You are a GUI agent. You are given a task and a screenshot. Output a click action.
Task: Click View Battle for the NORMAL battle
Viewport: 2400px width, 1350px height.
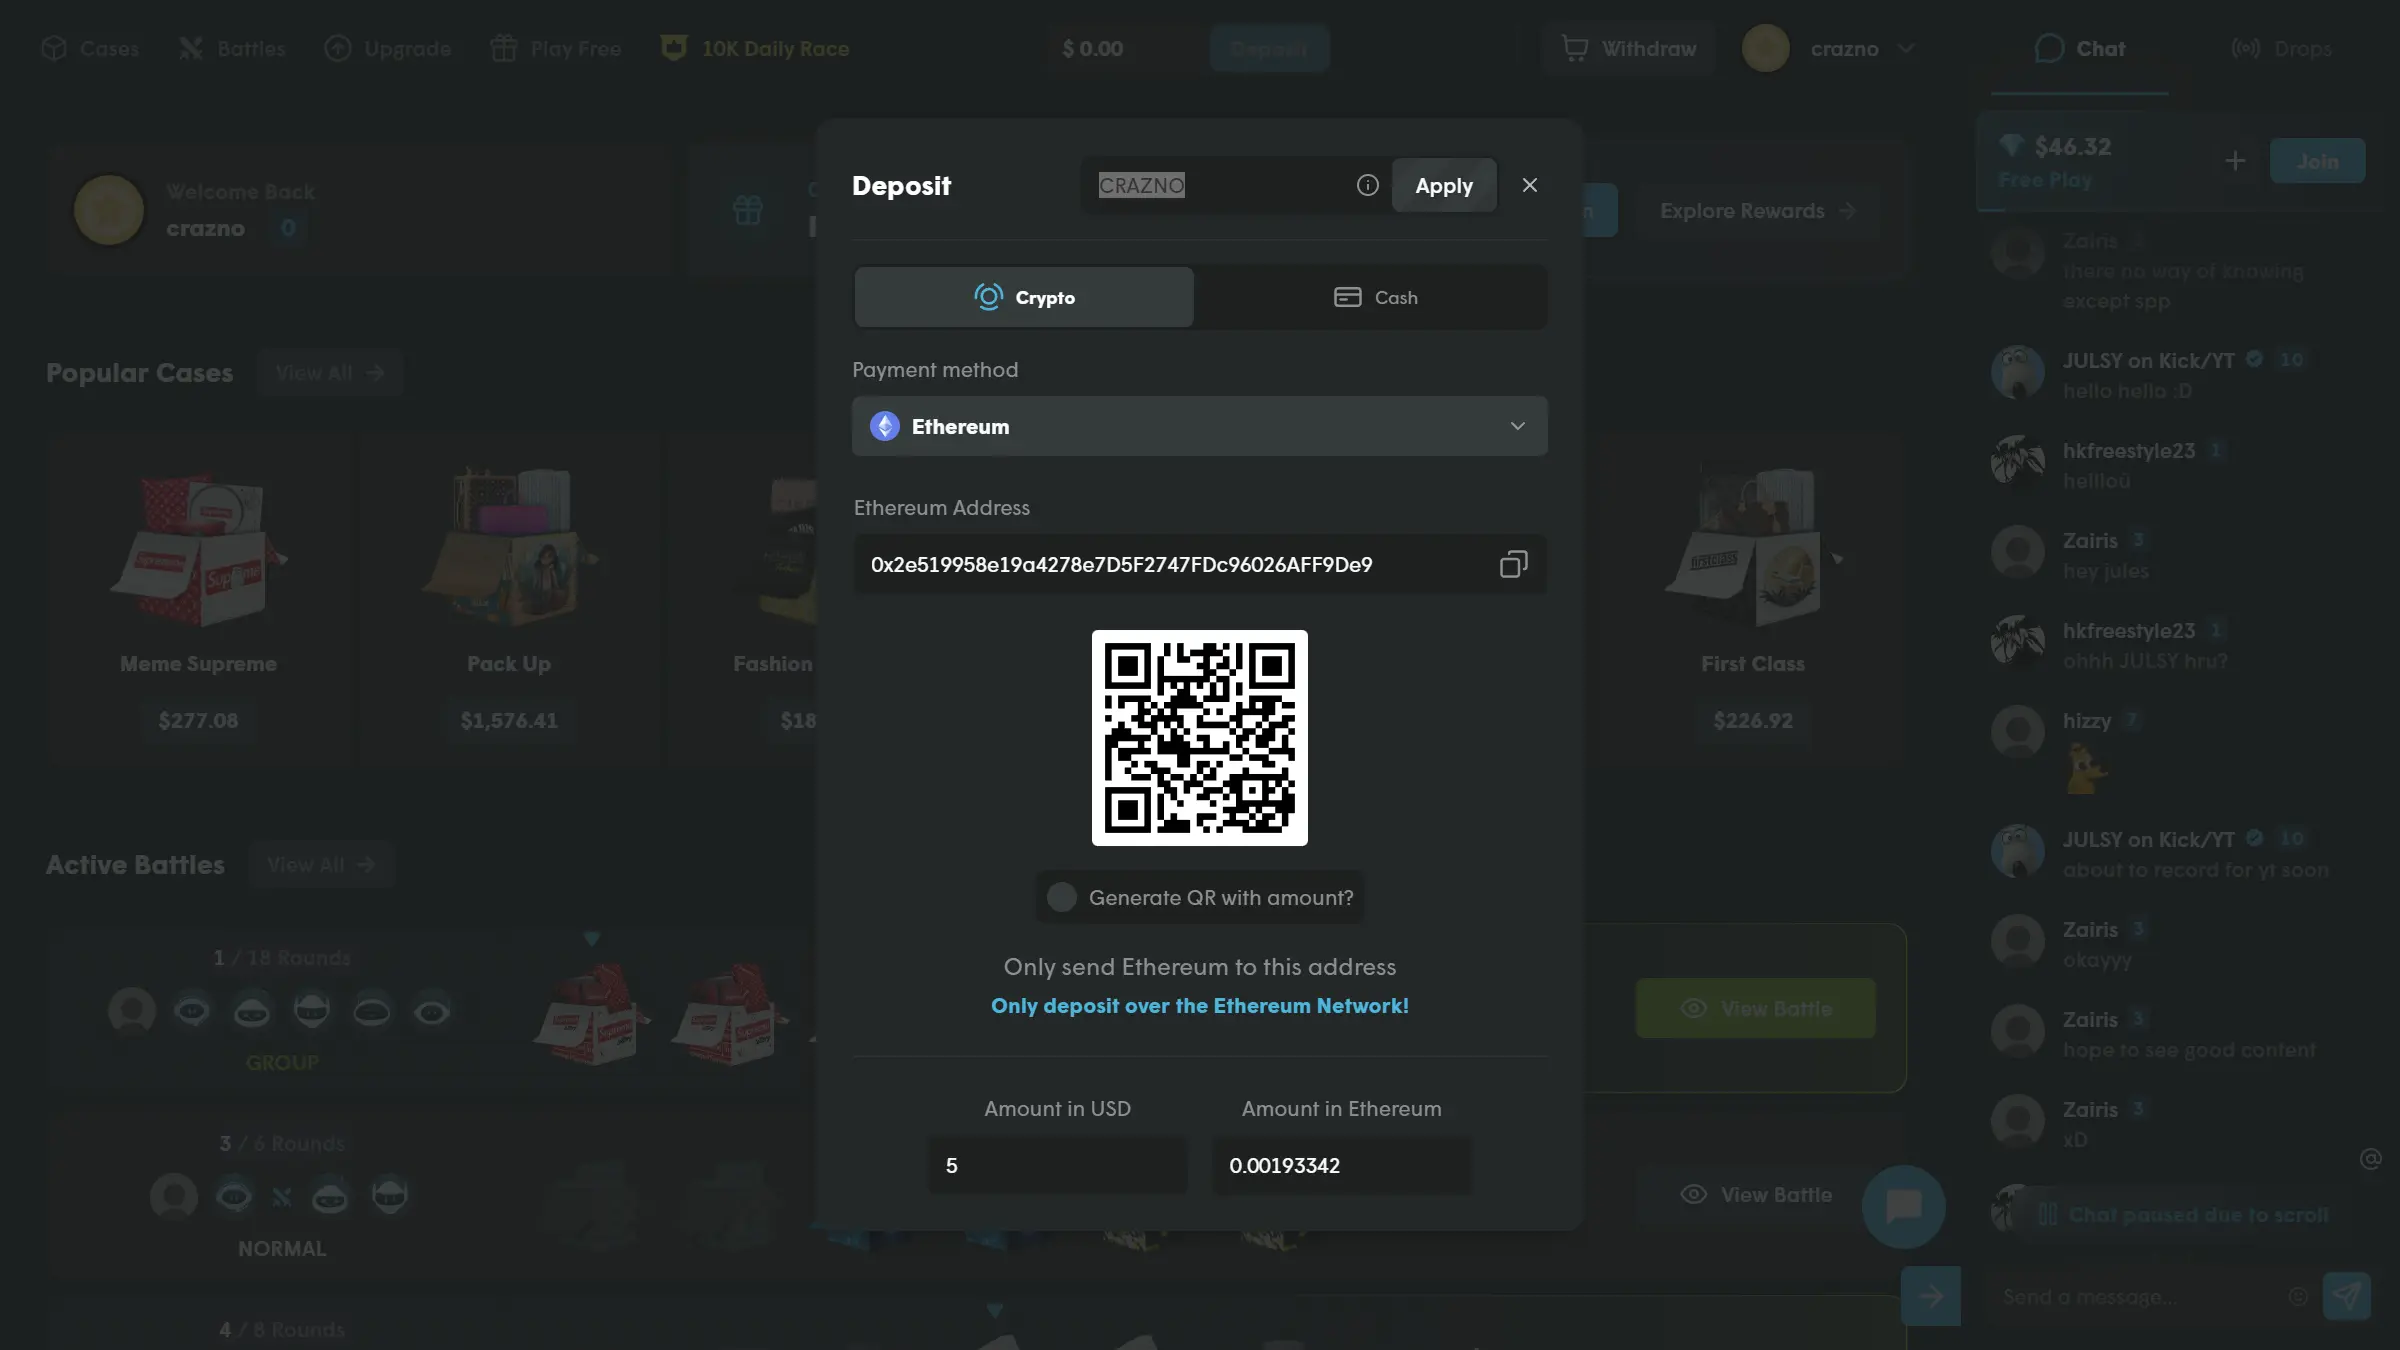tap(1755, 1194)
